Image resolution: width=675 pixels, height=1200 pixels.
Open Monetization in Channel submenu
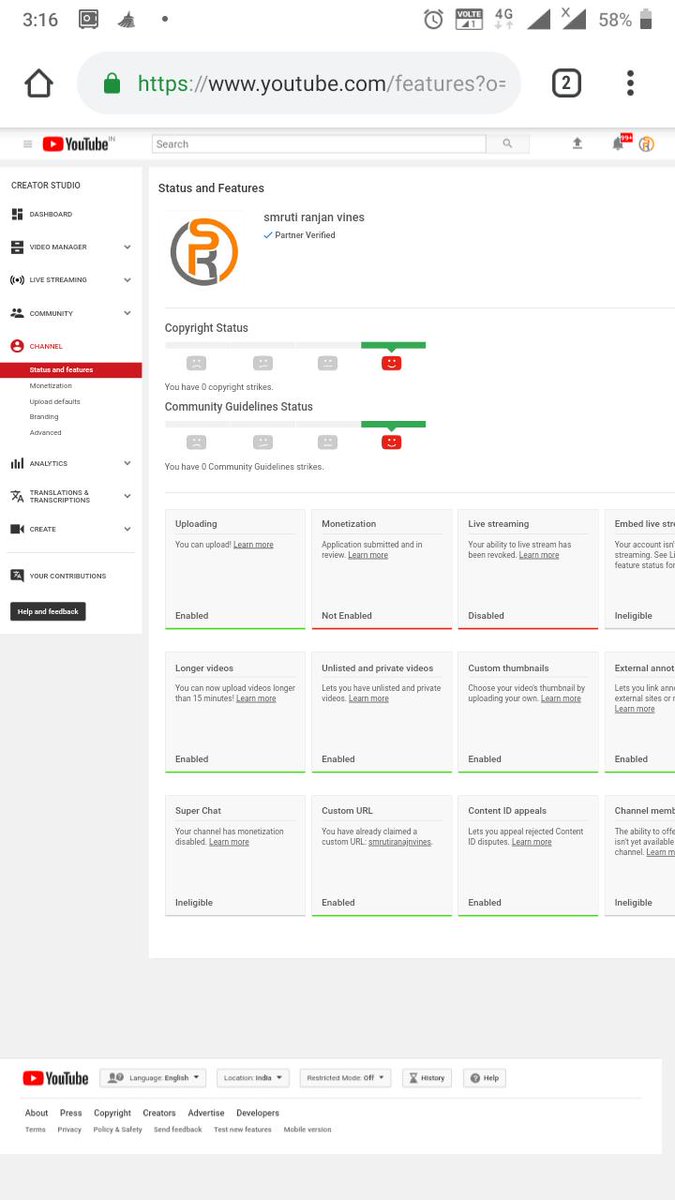(51, 385)
